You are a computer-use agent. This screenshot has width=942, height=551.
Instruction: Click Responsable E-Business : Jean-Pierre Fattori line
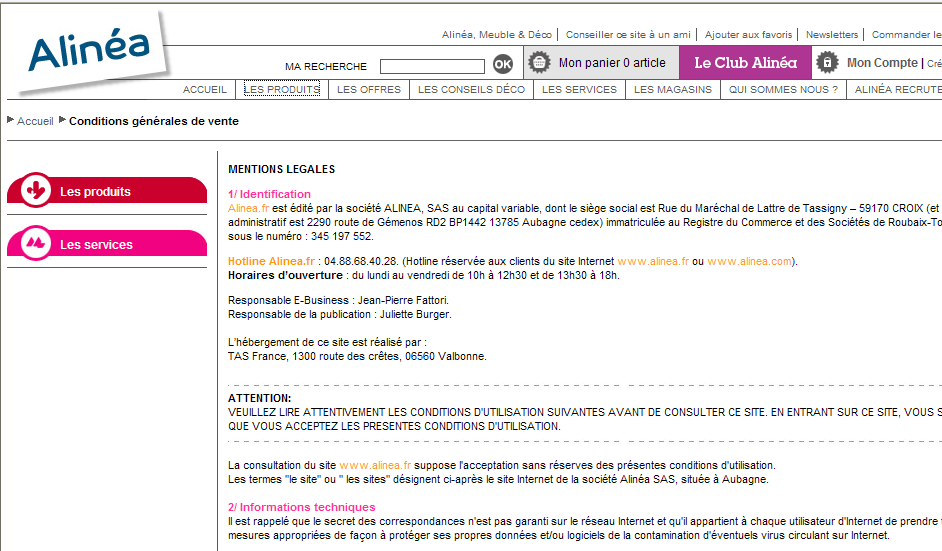click(338, 300)
